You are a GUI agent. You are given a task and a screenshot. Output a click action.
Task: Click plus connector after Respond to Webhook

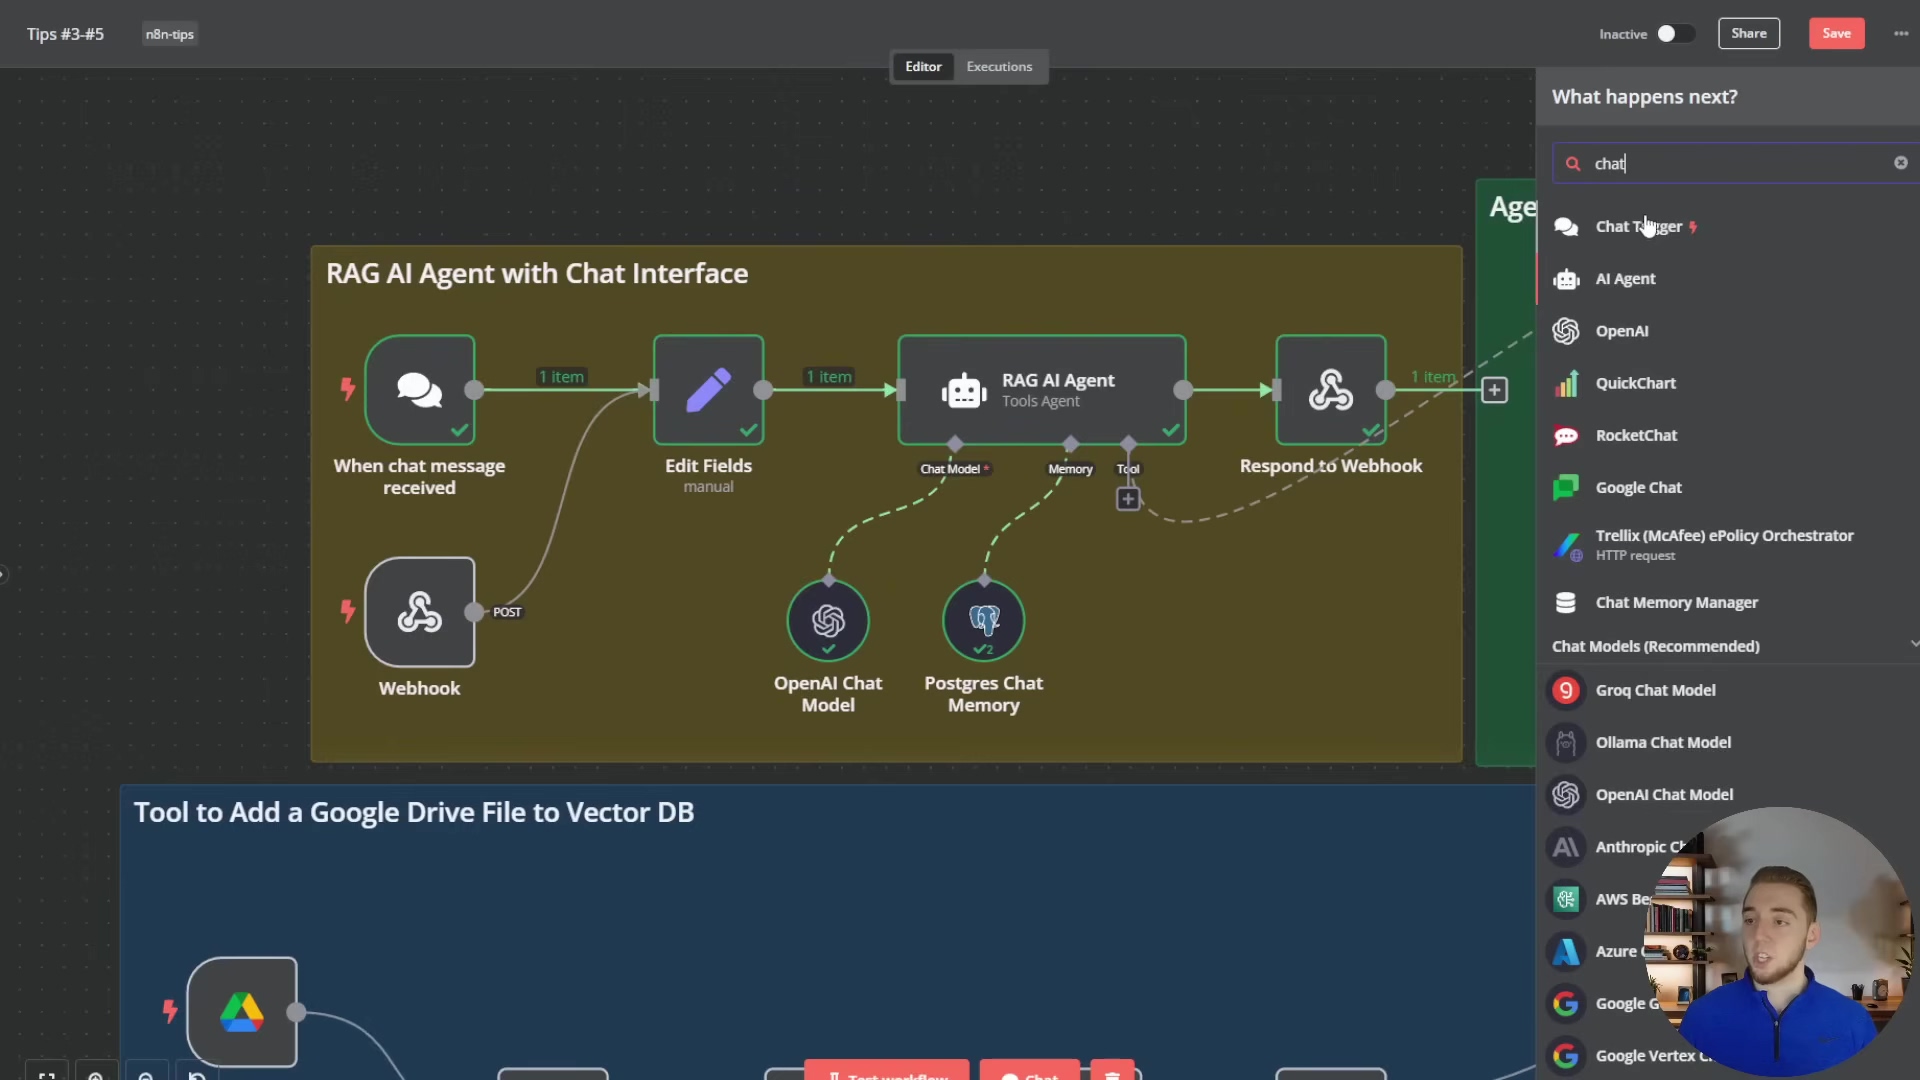(x=1494, y=390)
